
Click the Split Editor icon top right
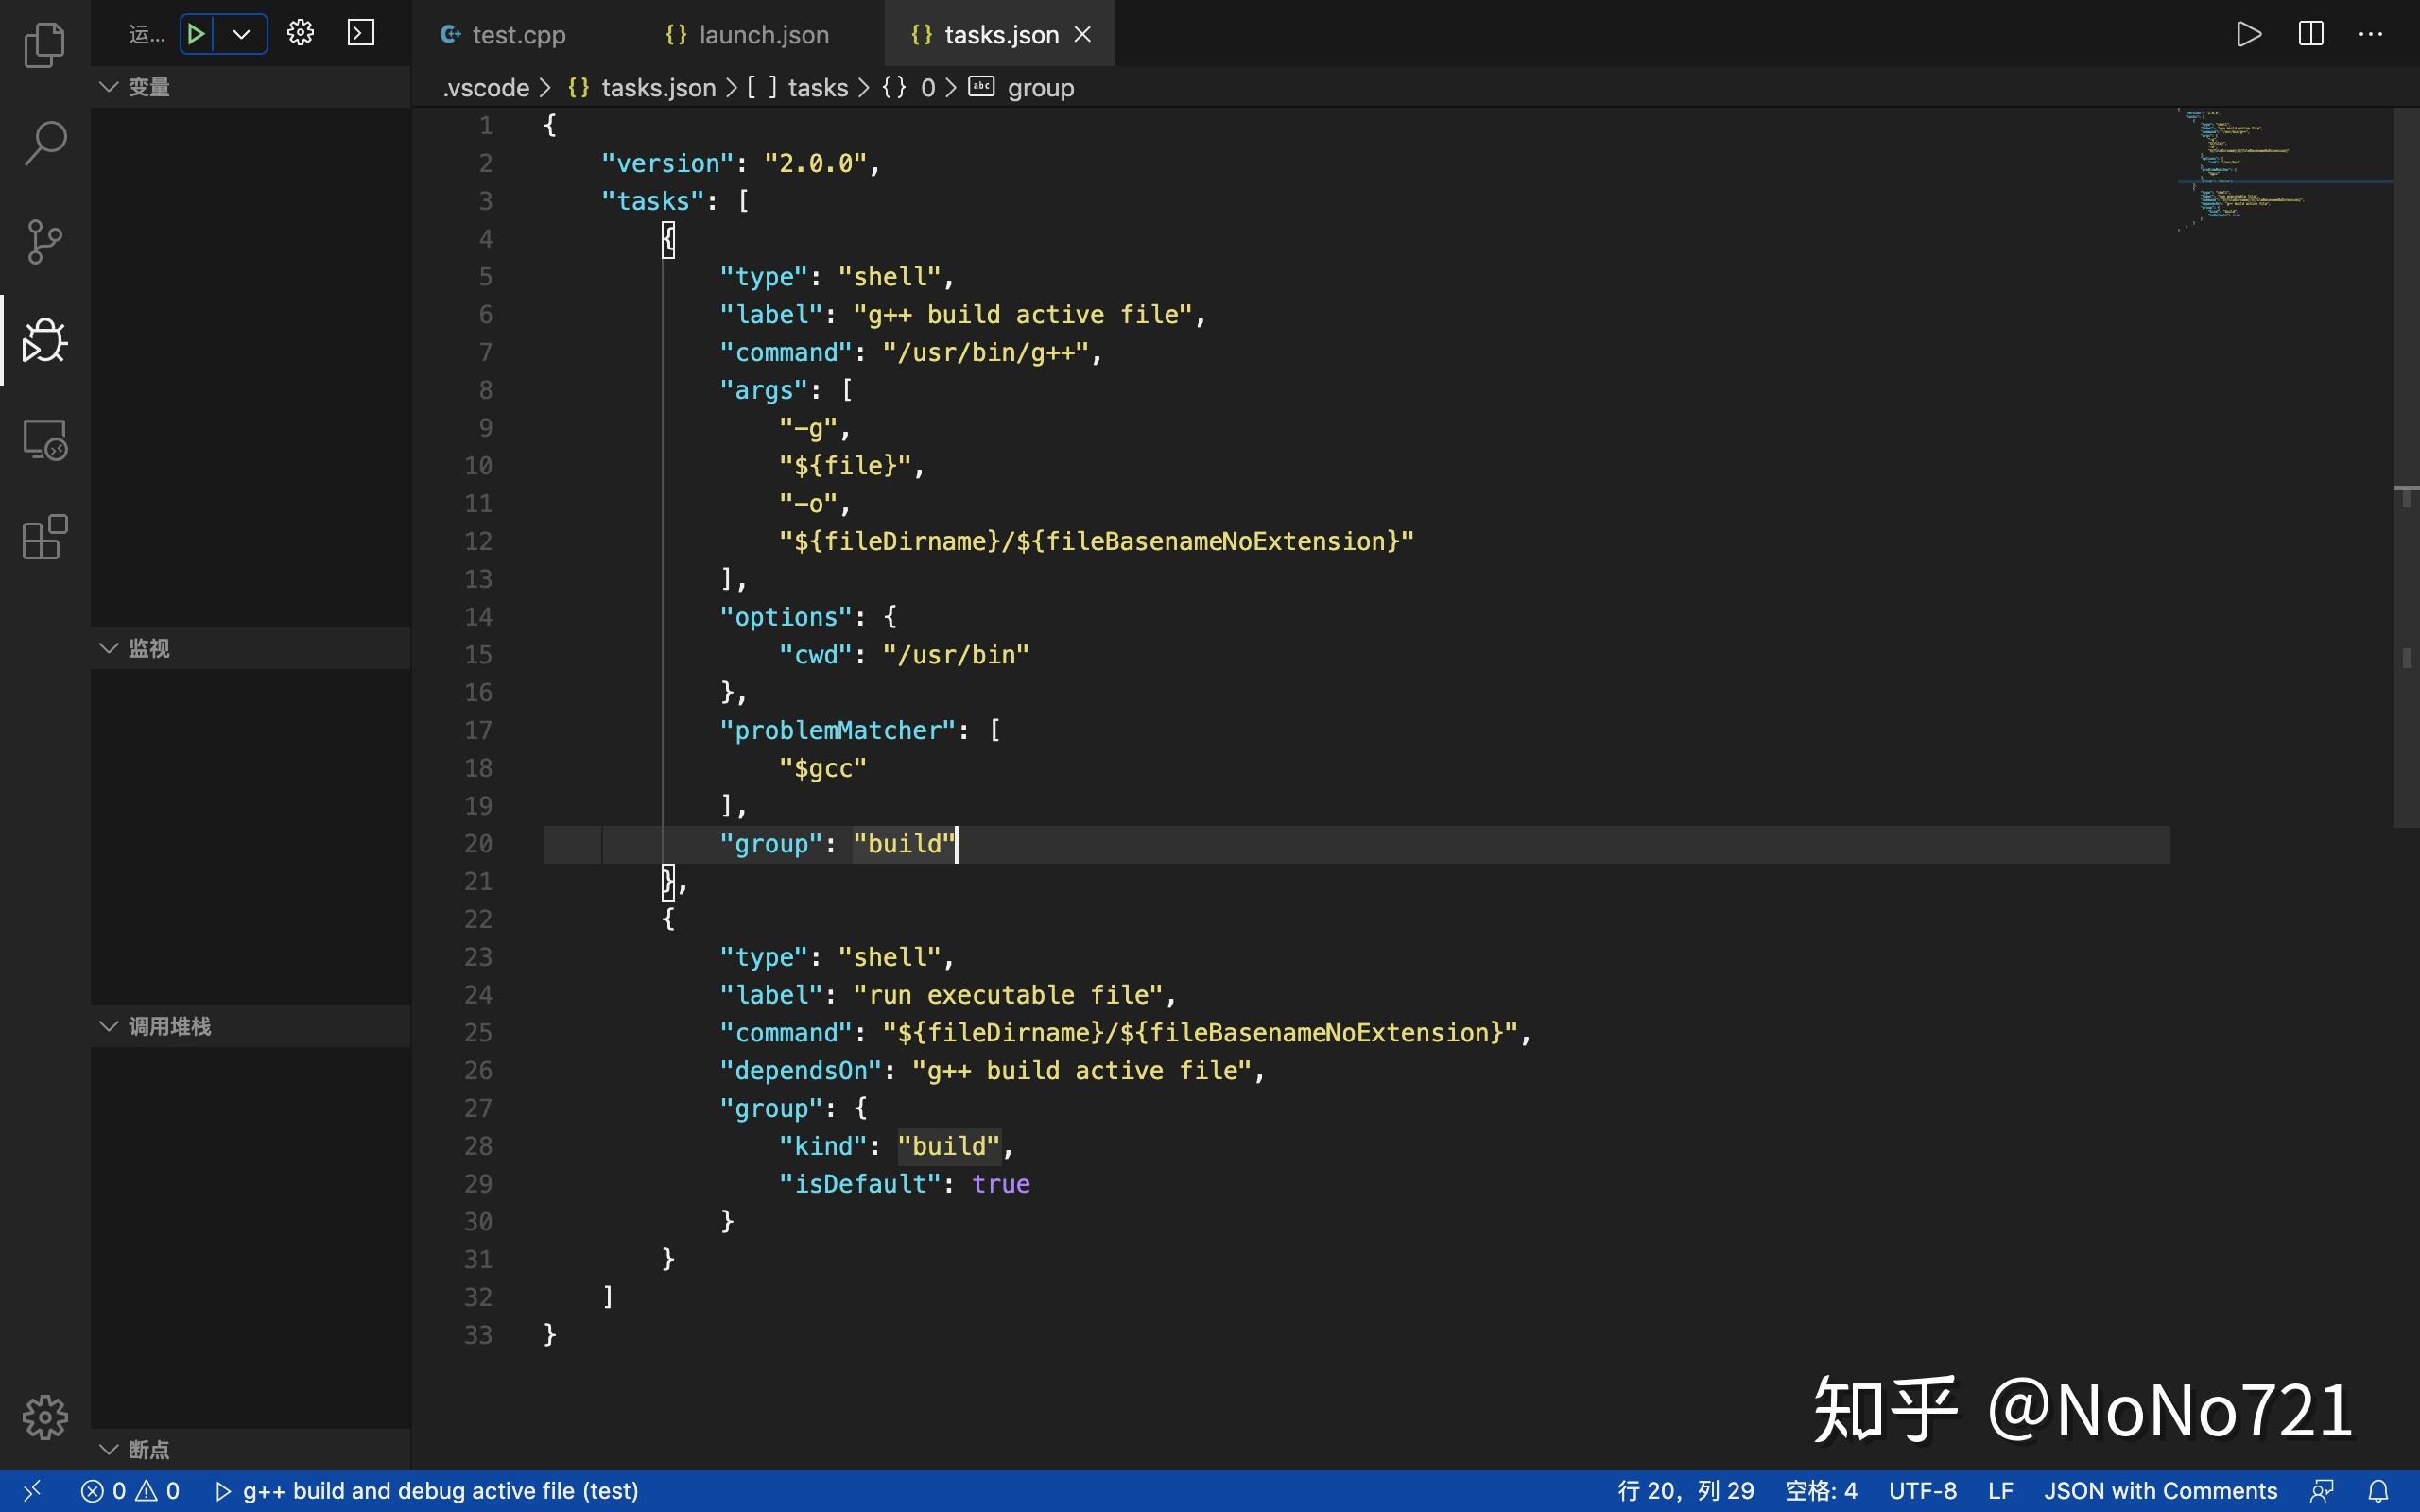[x=2310, y=33]
